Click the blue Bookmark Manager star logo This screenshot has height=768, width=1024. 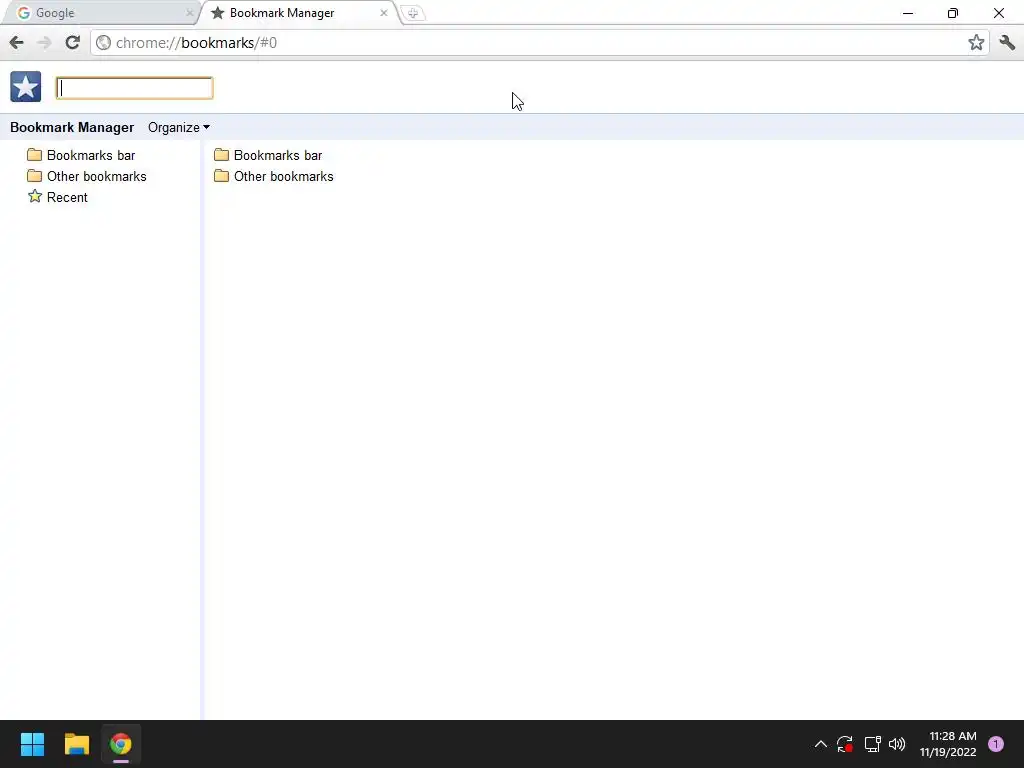(x=25, y=87)
